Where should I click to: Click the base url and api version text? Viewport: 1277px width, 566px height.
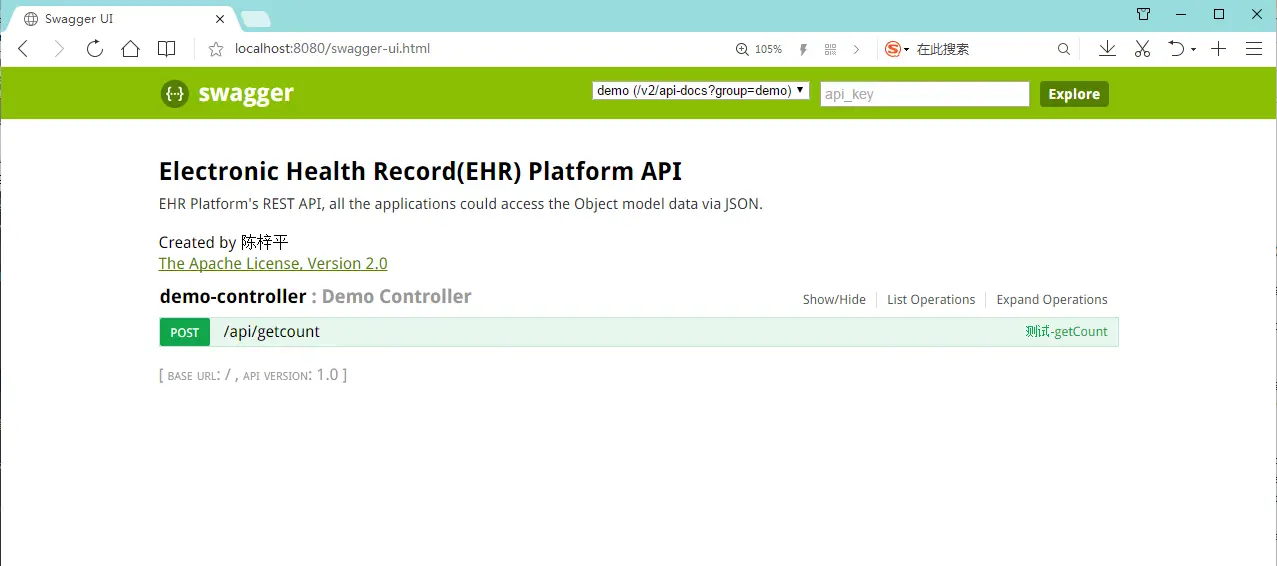pos(253,376)
